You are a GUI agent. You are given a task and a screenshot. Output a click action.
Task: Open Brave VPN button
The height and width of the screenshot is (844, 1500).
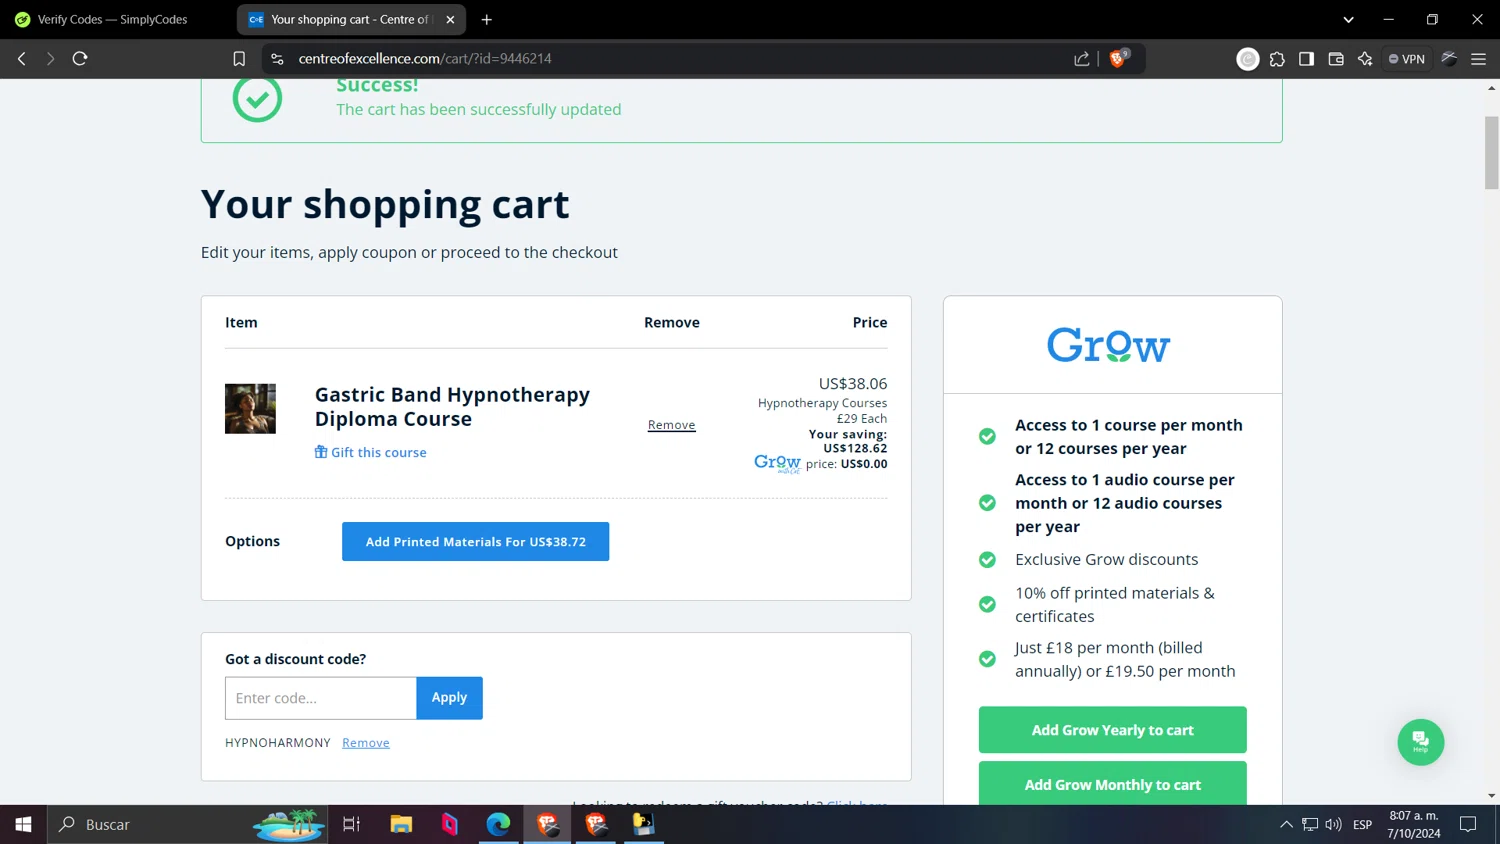1407,59
